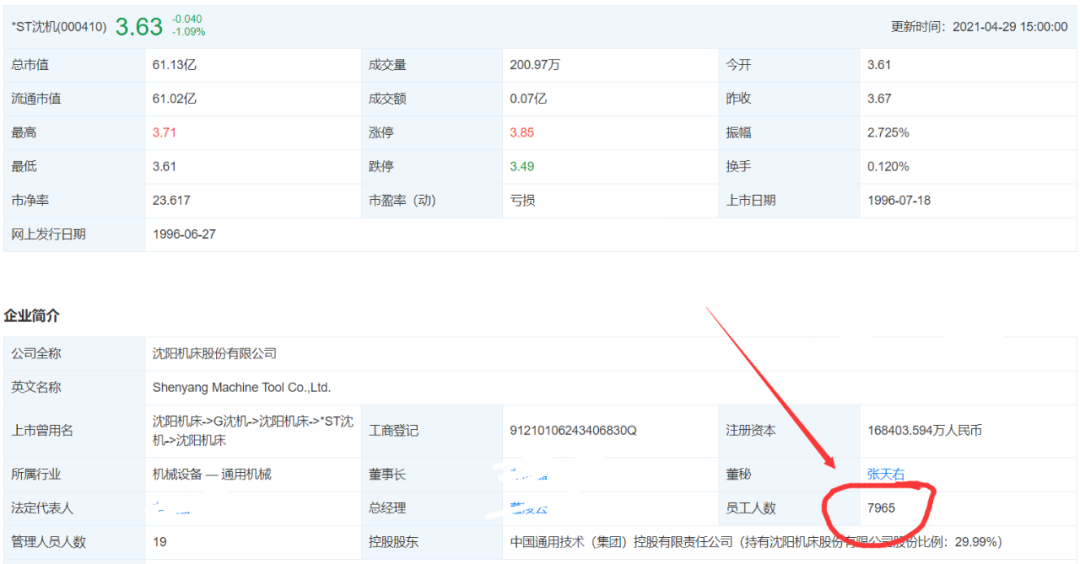
Task: Select the 涨停 label
Action: point(381,132)
